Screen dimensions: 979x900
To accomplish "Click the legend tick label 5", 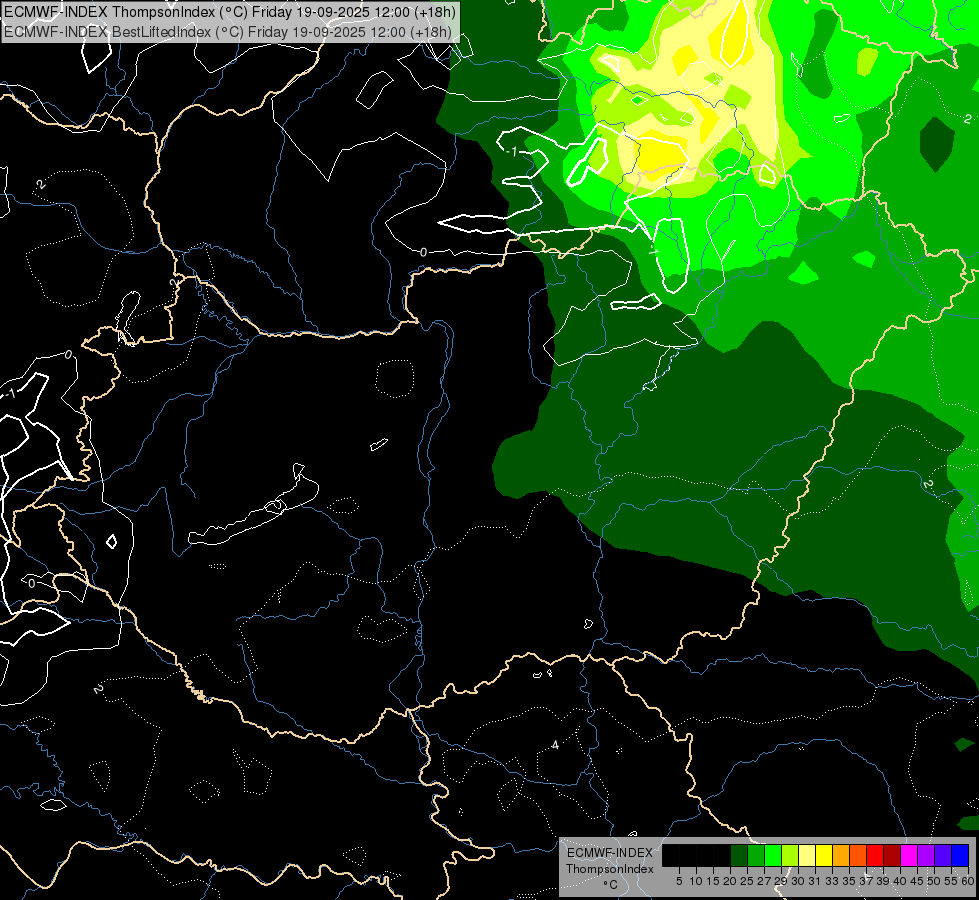I will point(679,881).
